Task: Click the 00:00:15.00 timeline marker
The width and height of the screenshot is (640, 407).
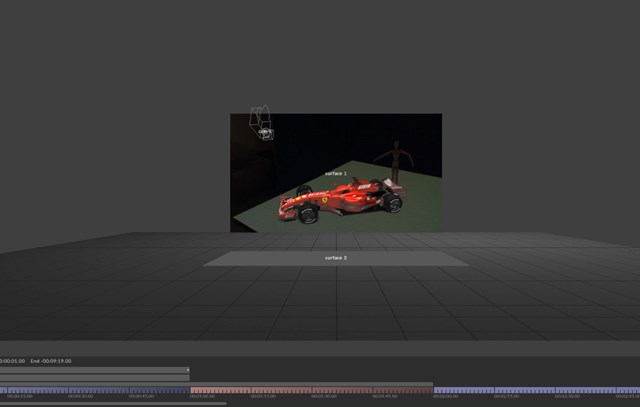Action: point(20,396)
